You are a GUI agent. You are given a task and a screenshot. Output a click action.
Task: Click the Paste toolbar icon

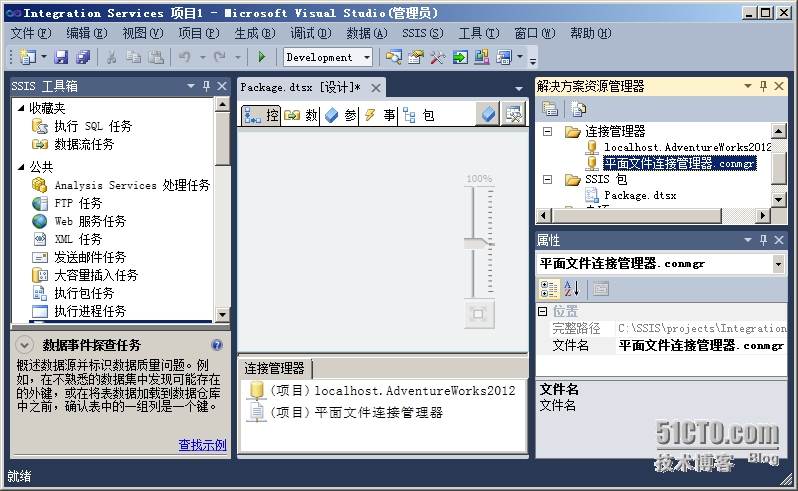point(155,57)
